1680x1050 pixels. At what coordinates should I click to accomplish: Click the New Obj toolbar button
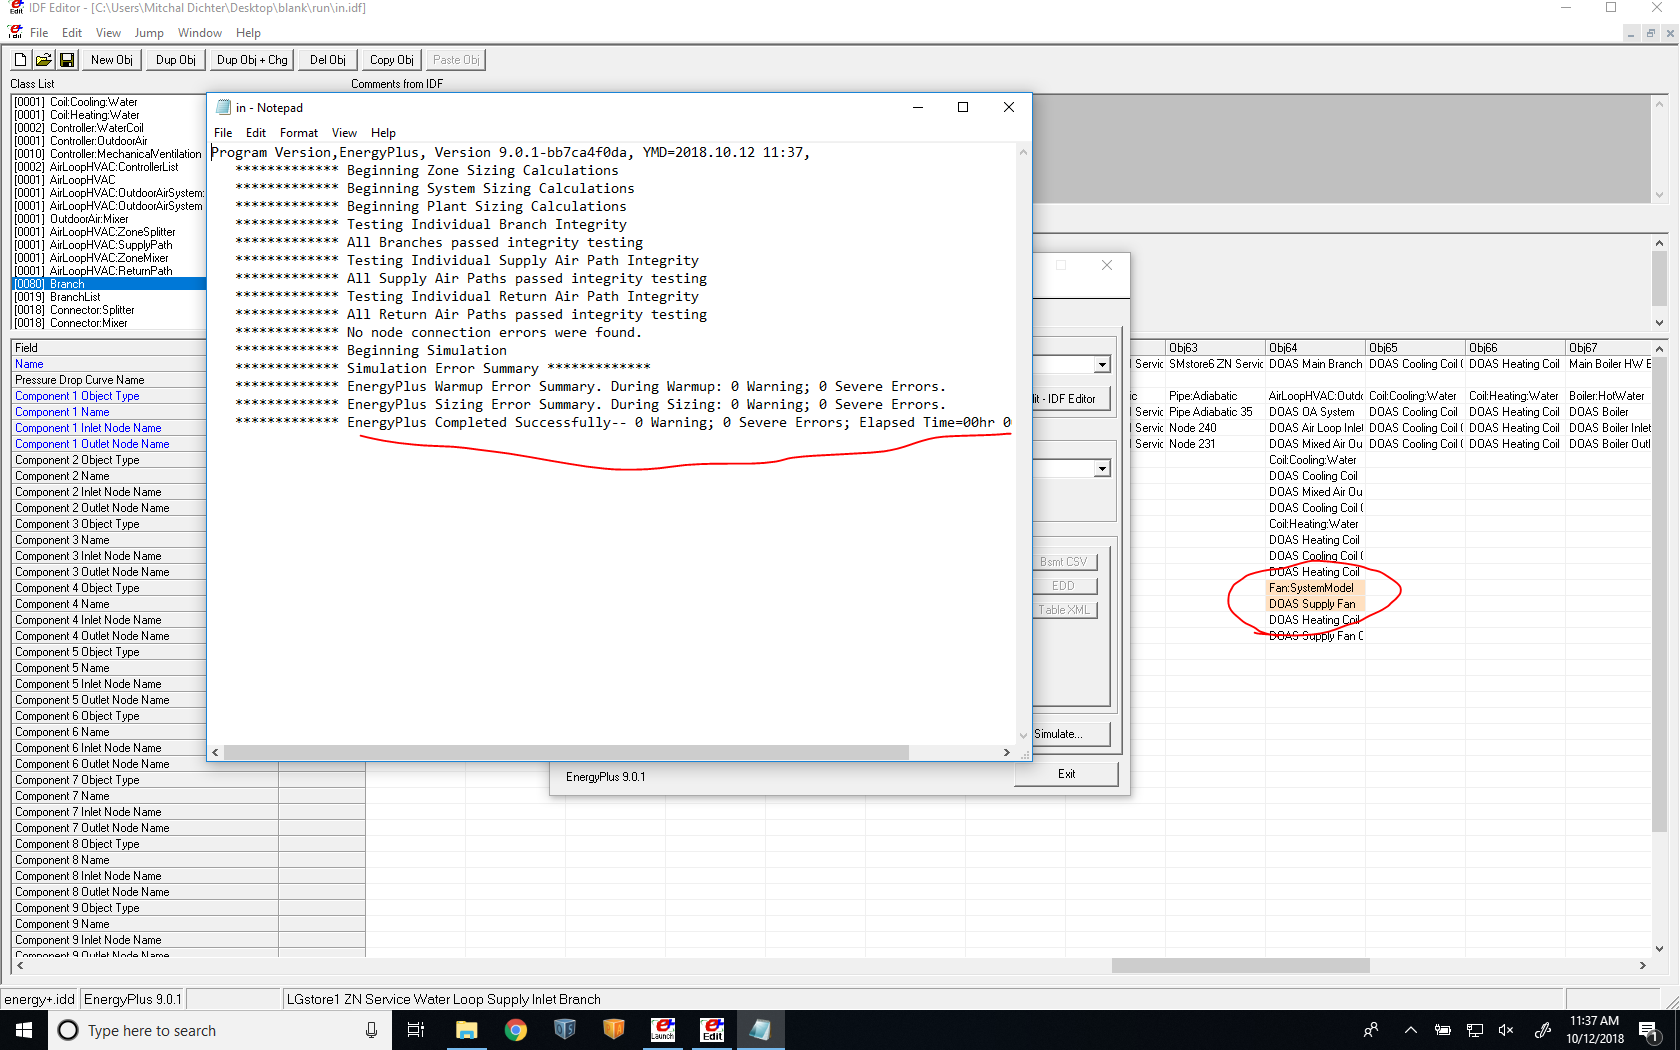pos(111,60)
